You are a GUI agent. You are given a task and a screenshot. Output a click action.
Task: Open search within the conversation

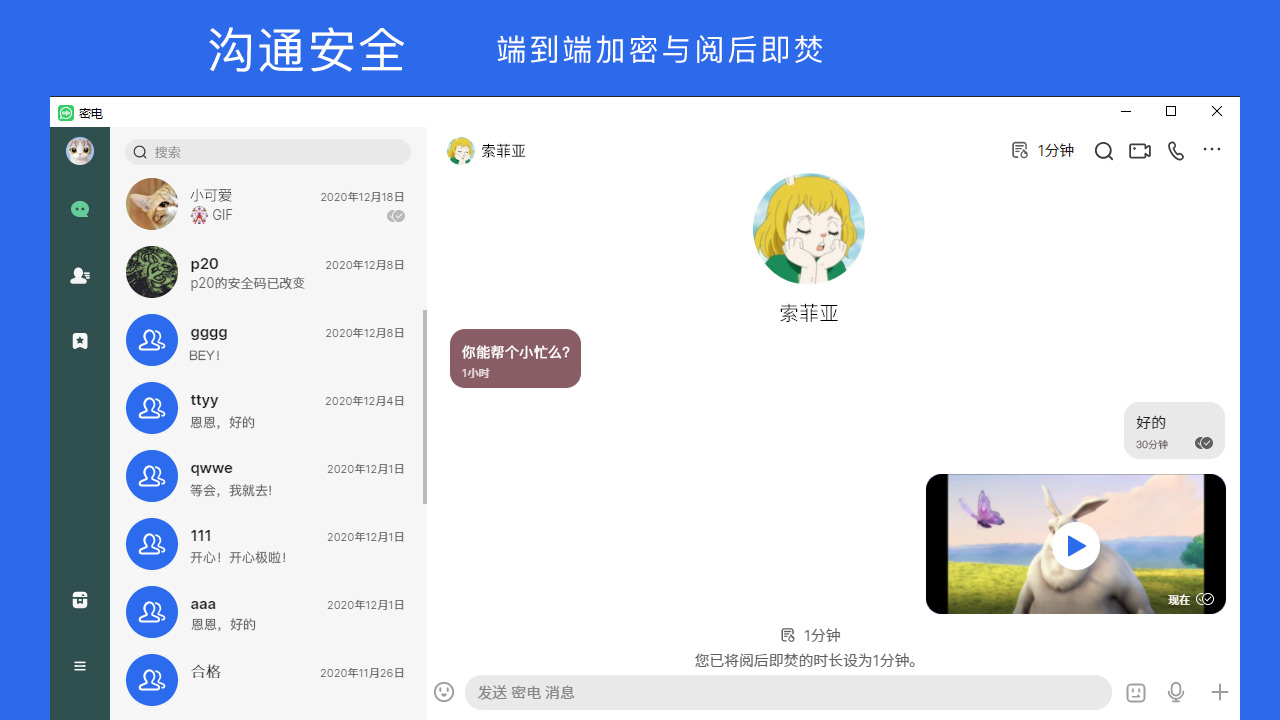tap(1103, 150)
